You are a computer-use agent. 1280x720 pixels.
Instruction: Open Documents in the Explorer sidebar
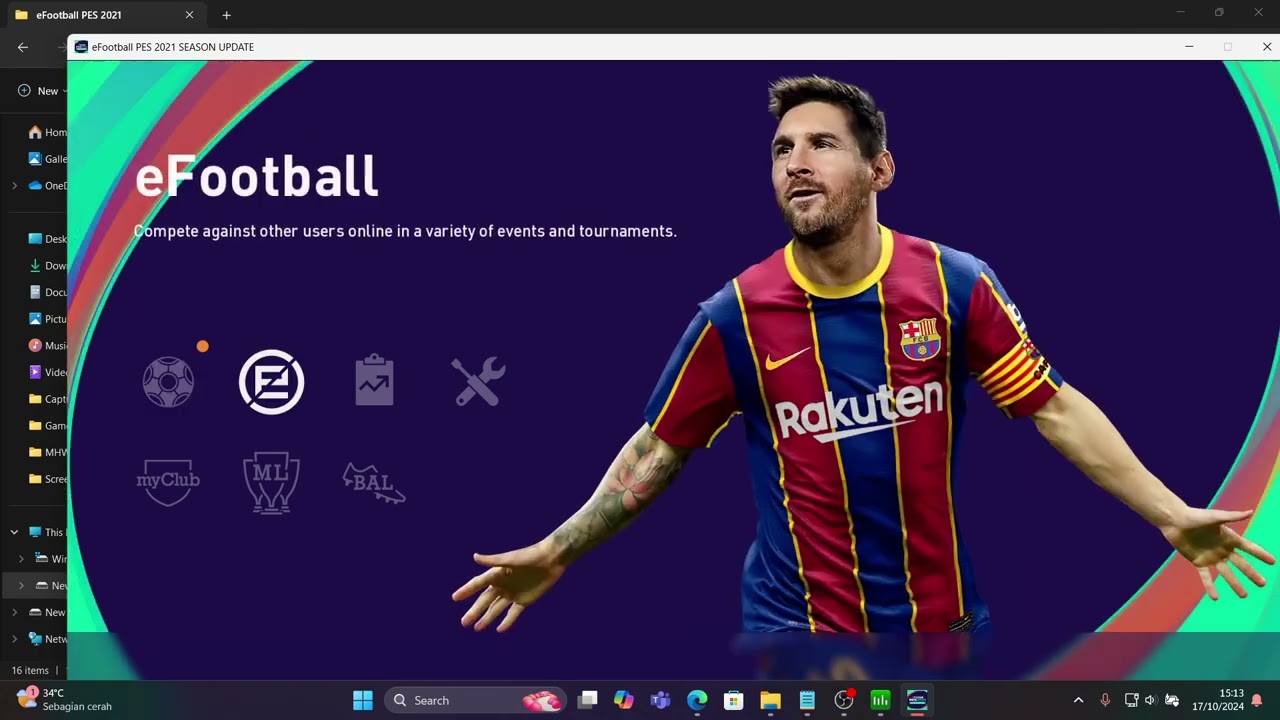(48, 292)
